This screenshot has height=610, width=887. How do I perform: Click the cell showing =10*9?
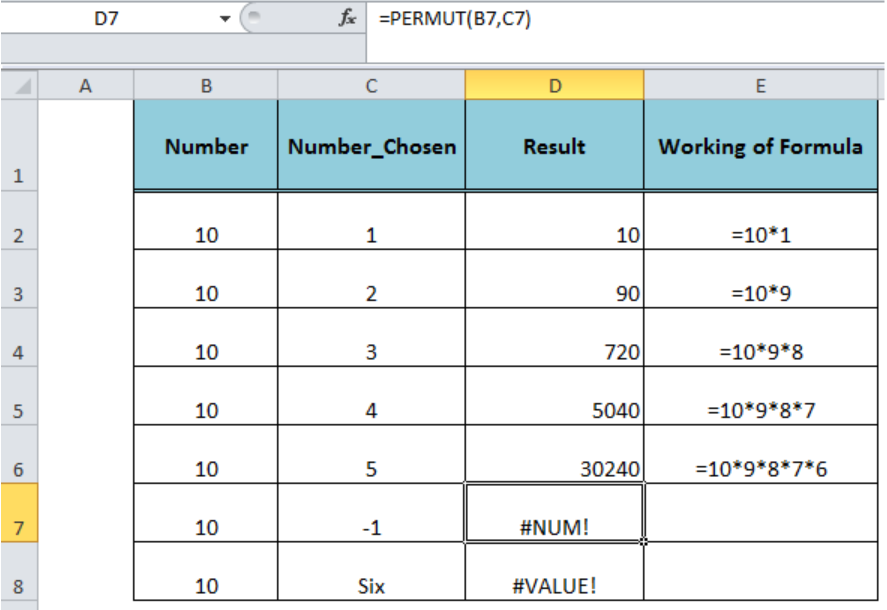coord(760,279)
